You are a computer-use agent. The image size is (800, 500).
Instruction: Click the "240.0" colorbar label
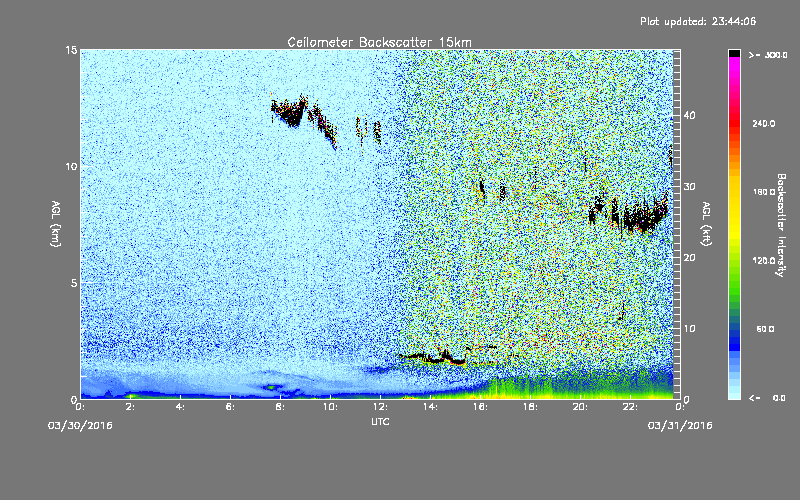tap(764, 123)
